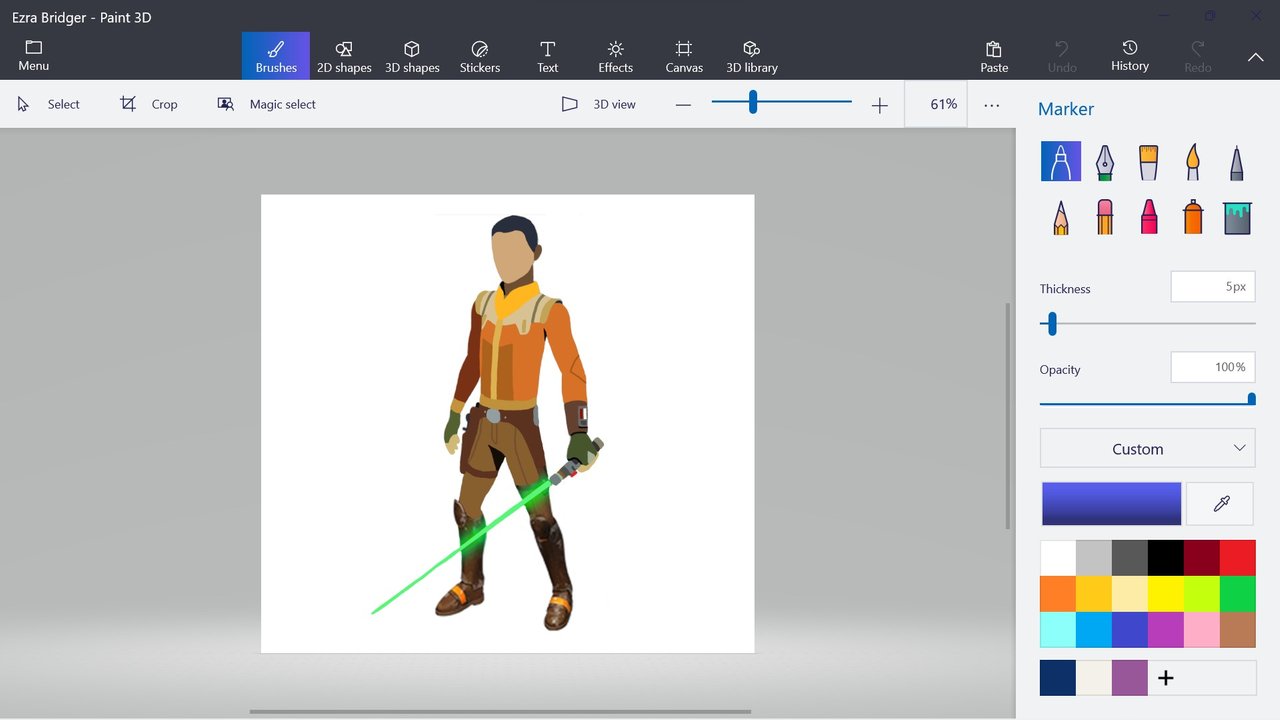Open the more options ellipsis
The height and width of the screenshot is (720, 1280).
[991, 105]
